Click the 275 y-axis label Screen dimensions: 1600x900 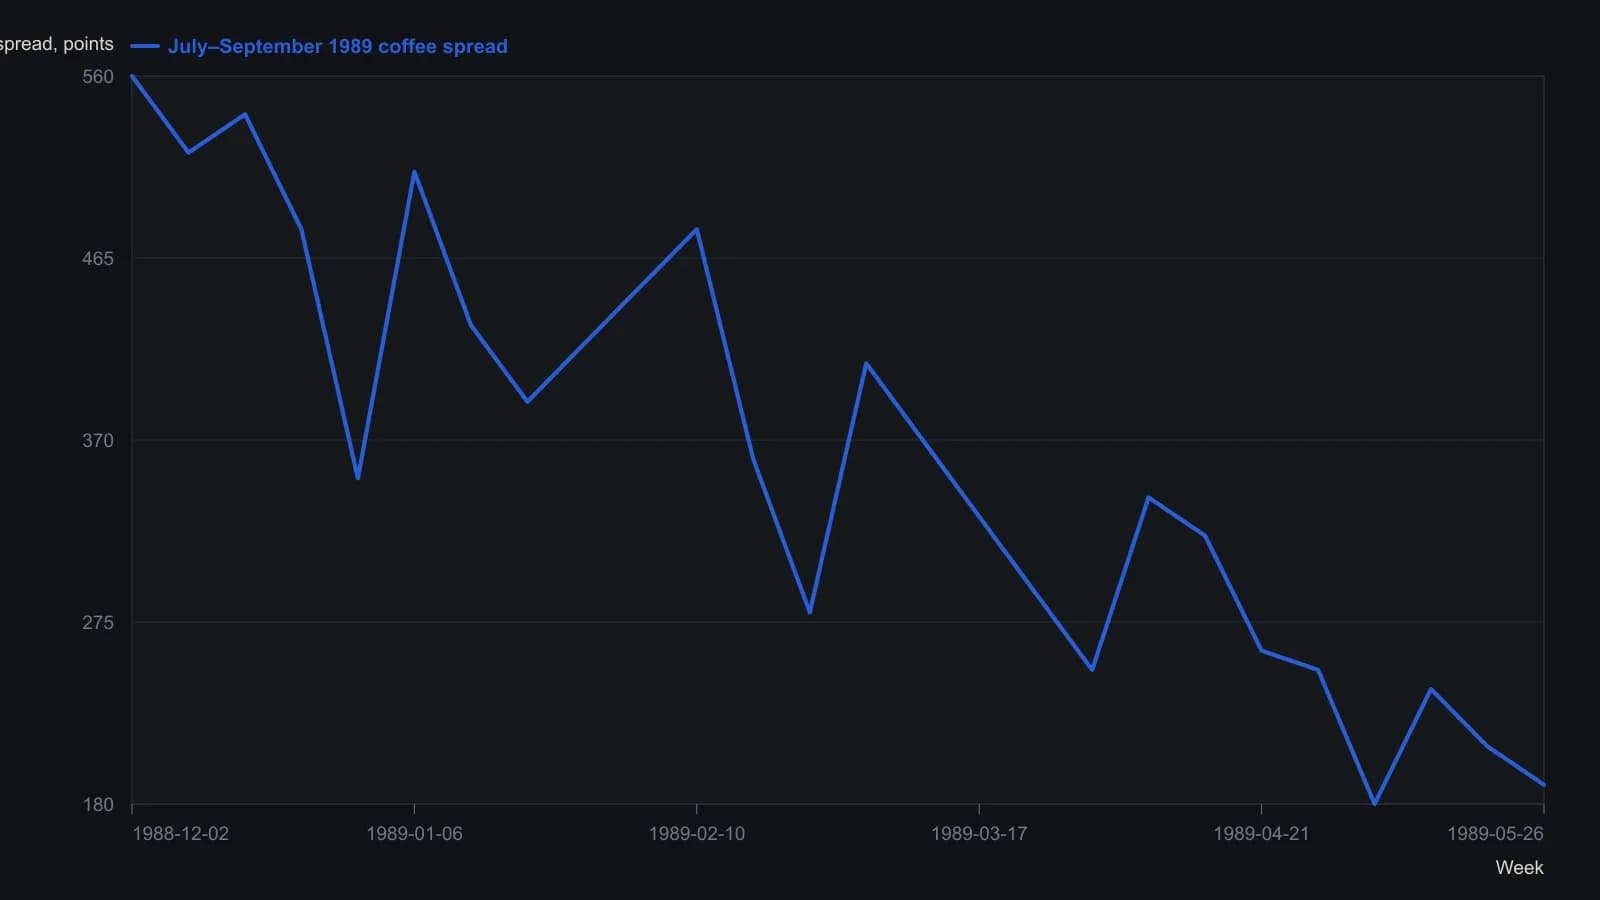click(98, 623)
